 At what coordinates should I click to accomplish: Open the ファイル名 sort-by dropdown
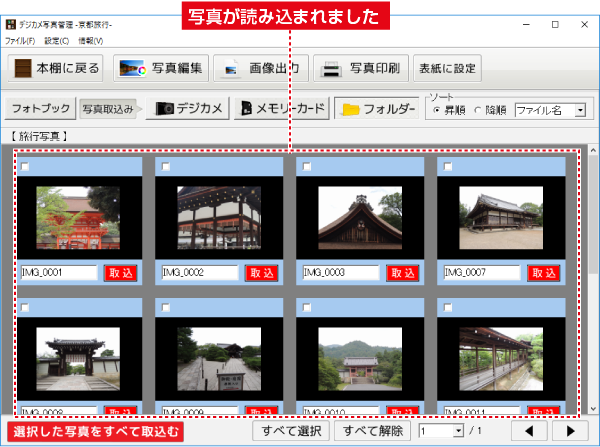point(549,109)
